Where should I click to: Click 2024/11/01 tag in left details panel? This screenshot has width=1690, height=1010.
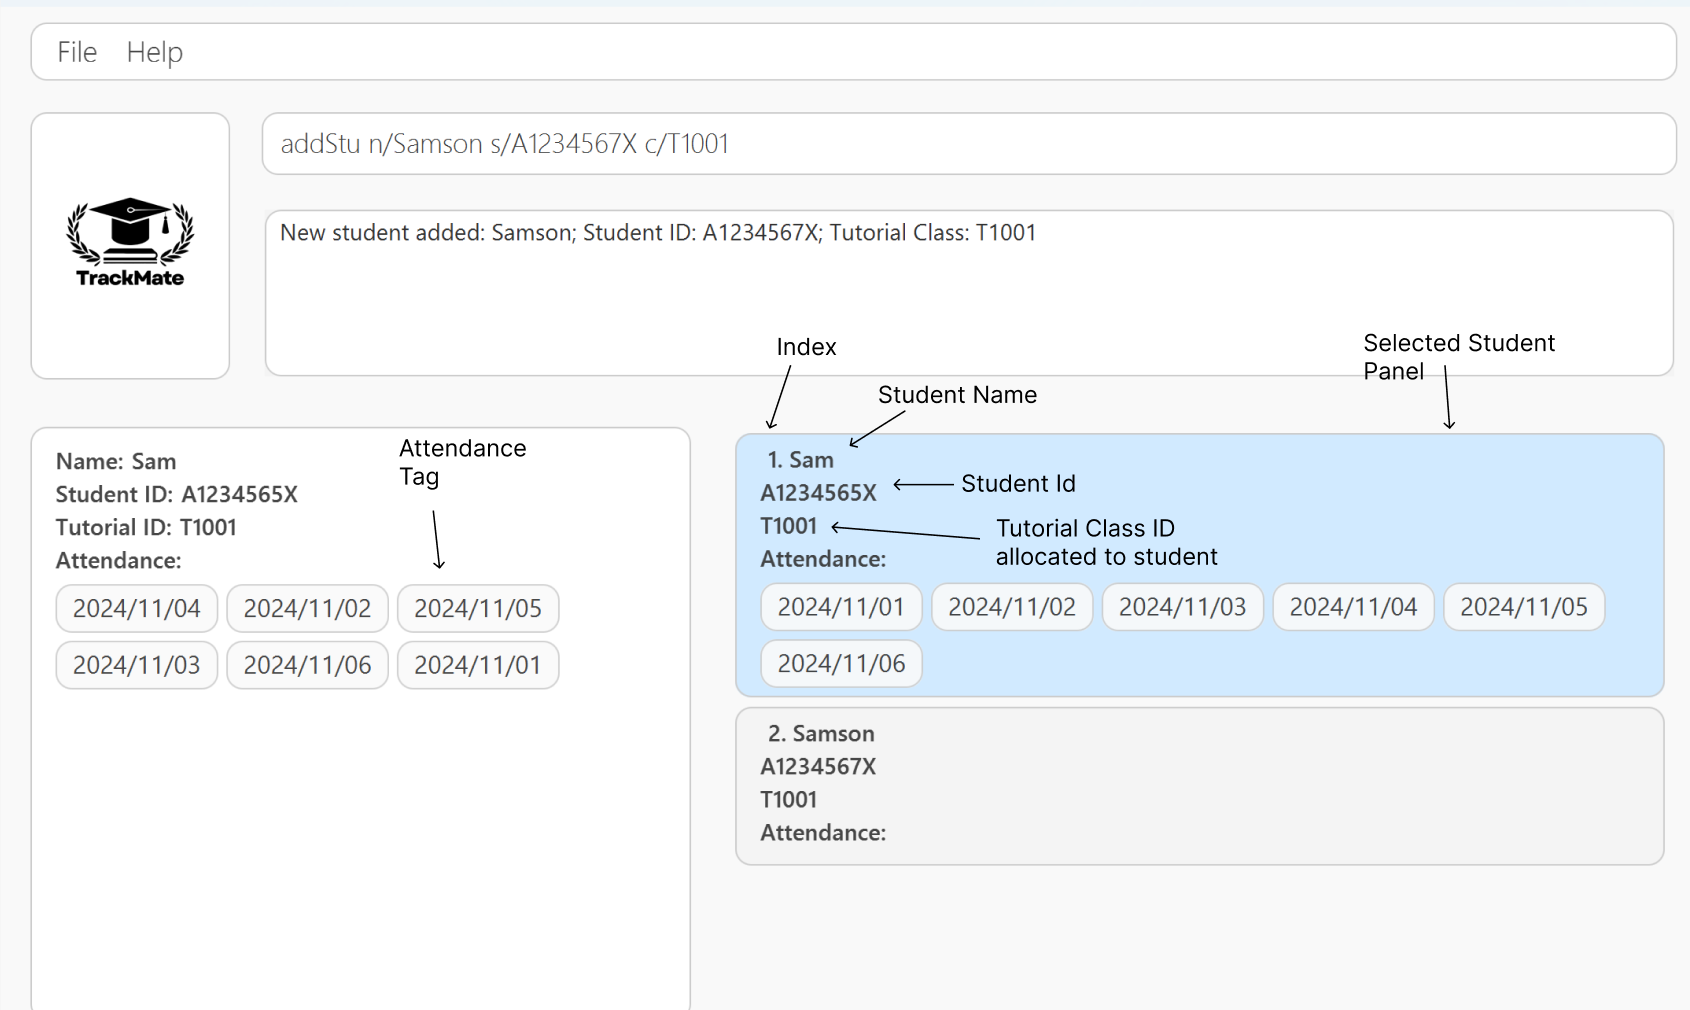click(x=478, y=665)
